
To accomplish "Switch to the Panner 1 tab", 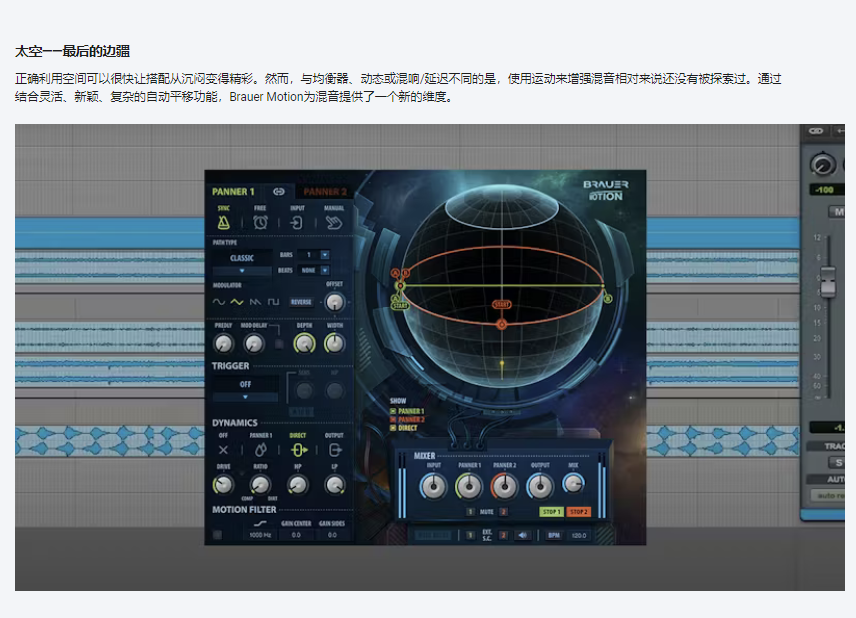I will pos(233,192).
